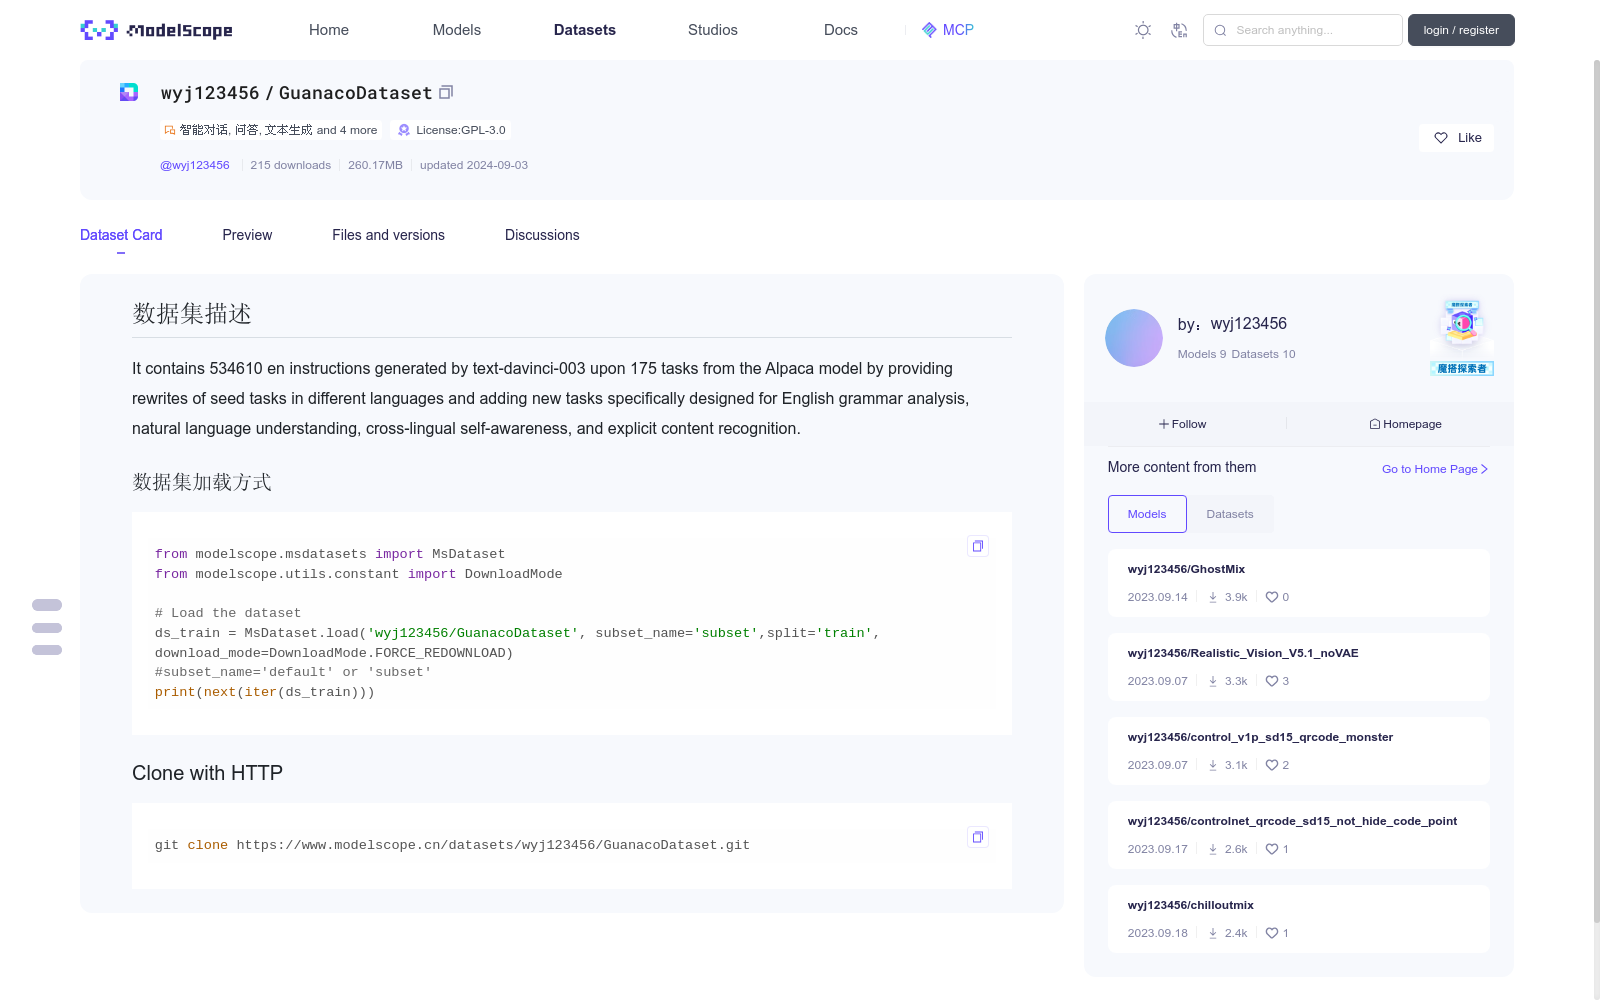
Task: Copy the git clone command
Action: 978,837
